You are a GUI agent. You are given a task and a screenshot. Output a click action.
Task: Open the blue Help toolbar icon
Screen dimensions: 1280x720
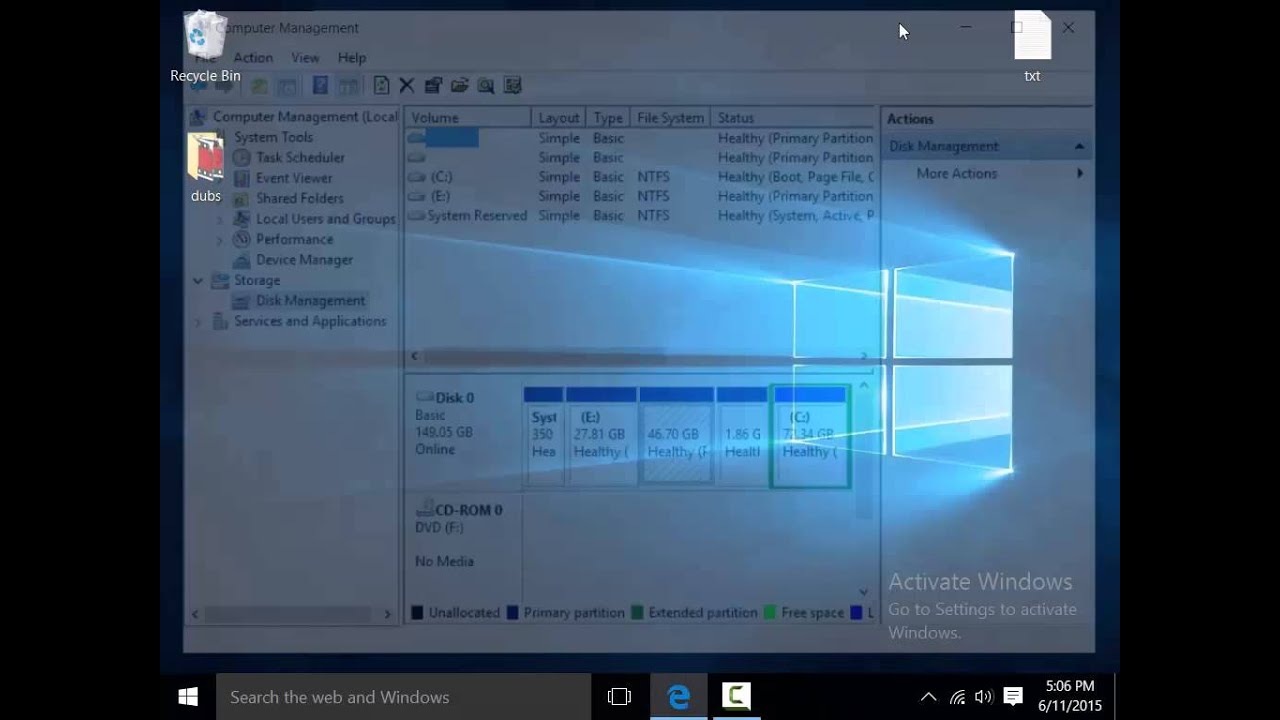pos(320,86)
